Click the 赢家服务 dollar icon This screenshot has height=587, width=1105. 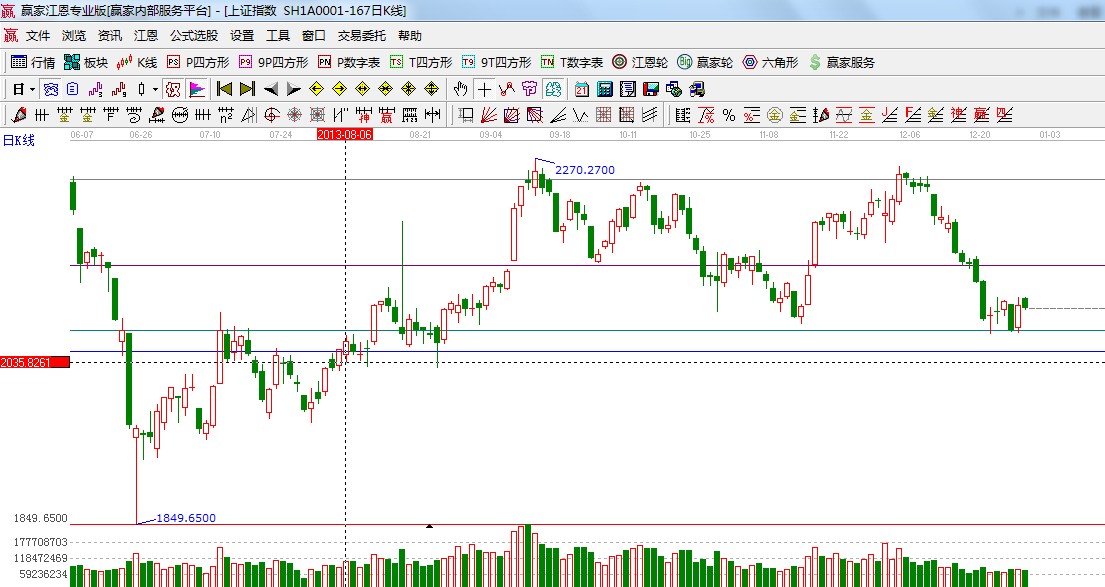(x=815, y=62)
